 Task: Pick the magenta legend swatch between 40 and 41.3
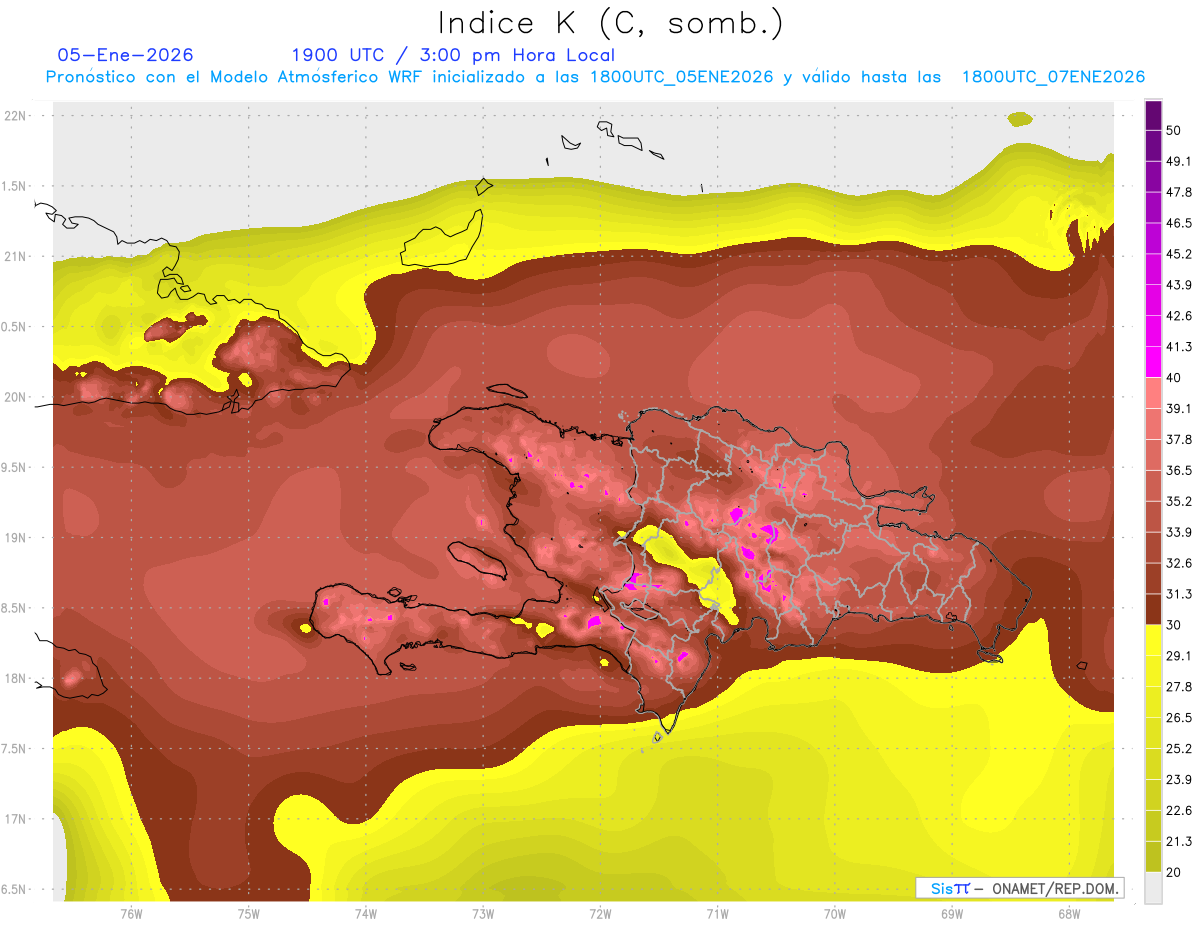[1153, 363]
